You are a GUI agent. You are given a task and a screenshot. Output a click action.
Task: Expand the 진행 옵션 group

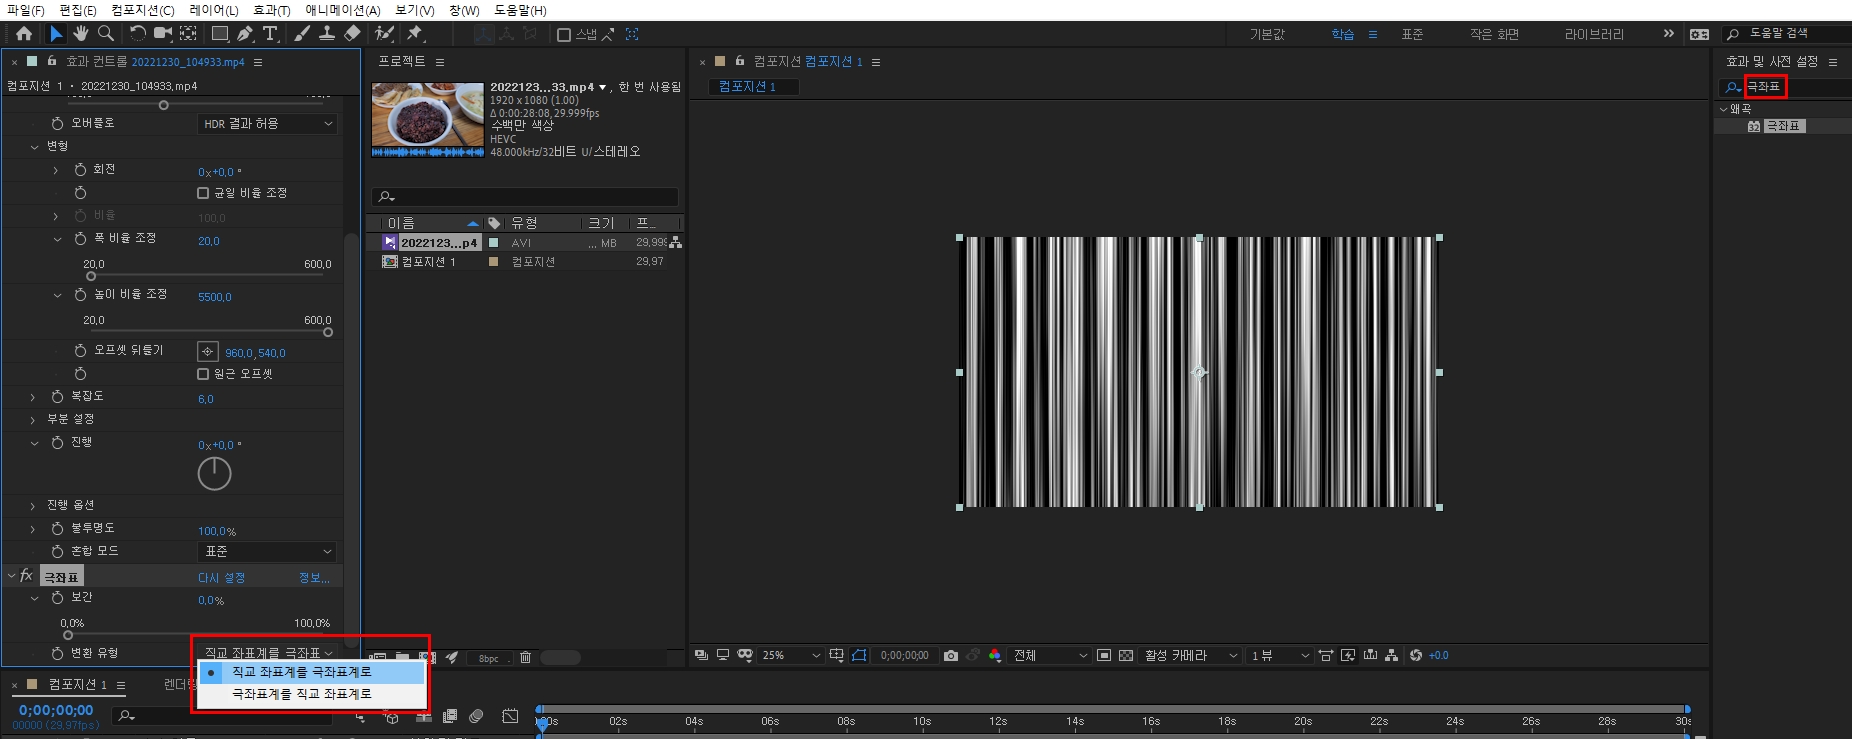pyautogui.click(x=33, y=506)
